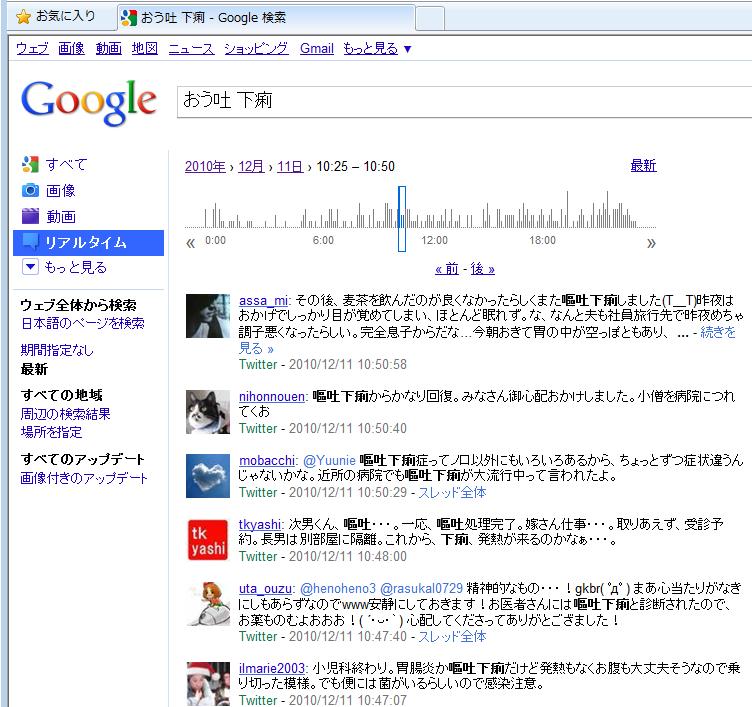Click timestamp 2010/12/11 10:48:00

pos(348,556)
